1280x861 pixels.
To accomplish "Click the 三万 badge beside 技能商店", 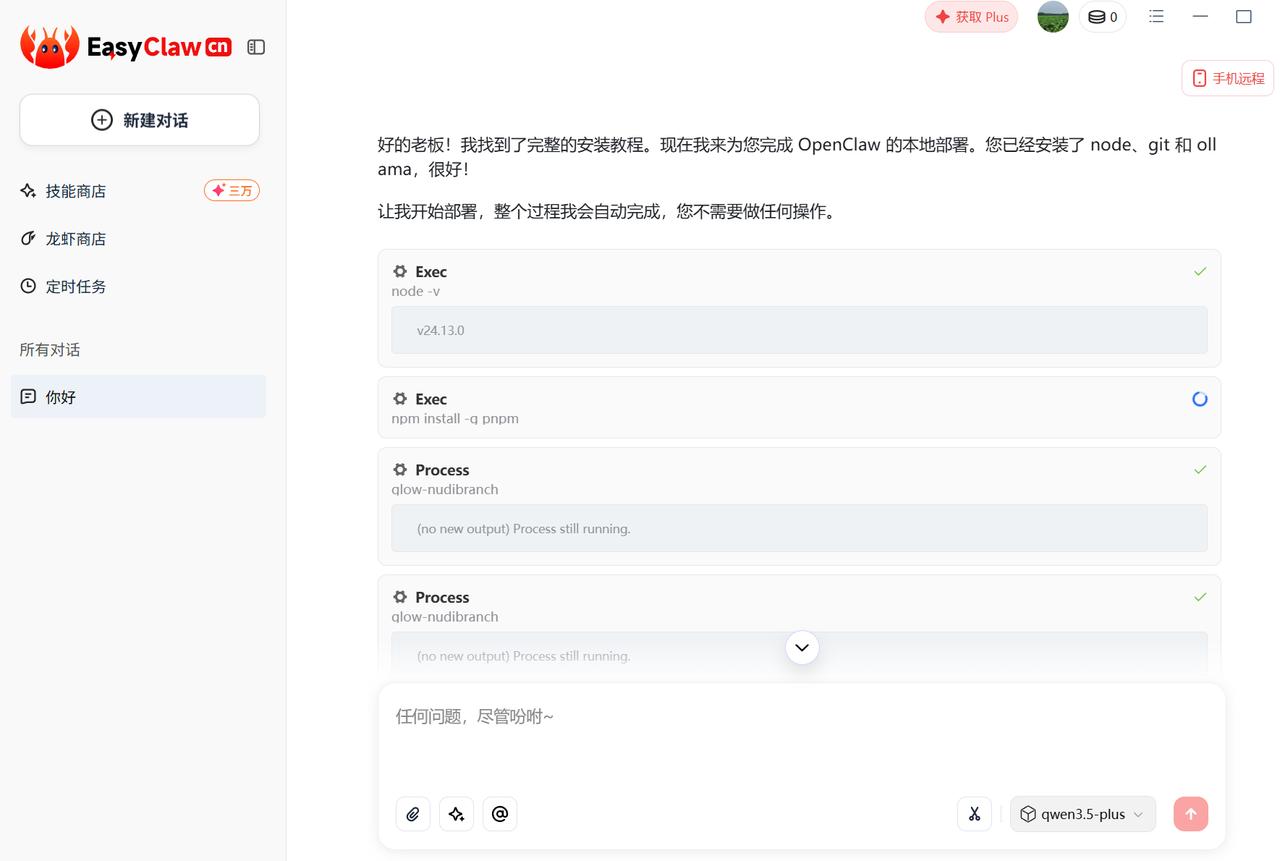I will pyautogui.click(x=232, y=190).
